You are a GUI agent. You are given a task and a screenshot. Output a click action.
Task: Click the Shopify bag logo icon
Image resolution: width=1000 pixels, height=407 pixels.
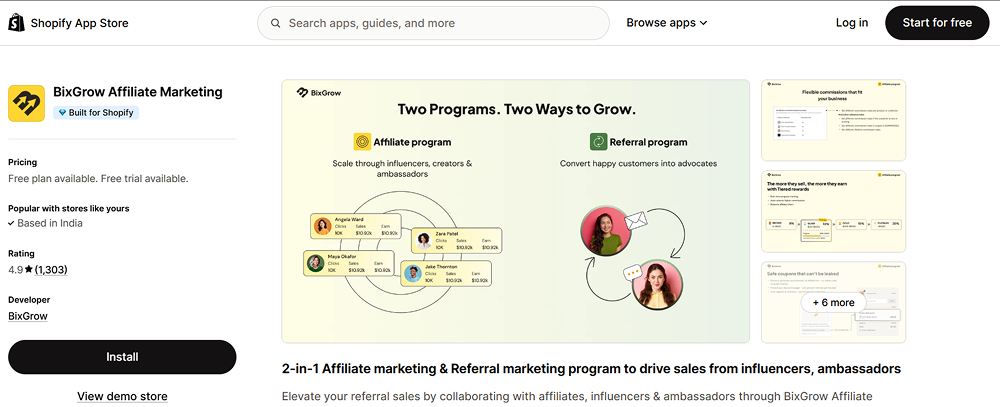[16, 23]
